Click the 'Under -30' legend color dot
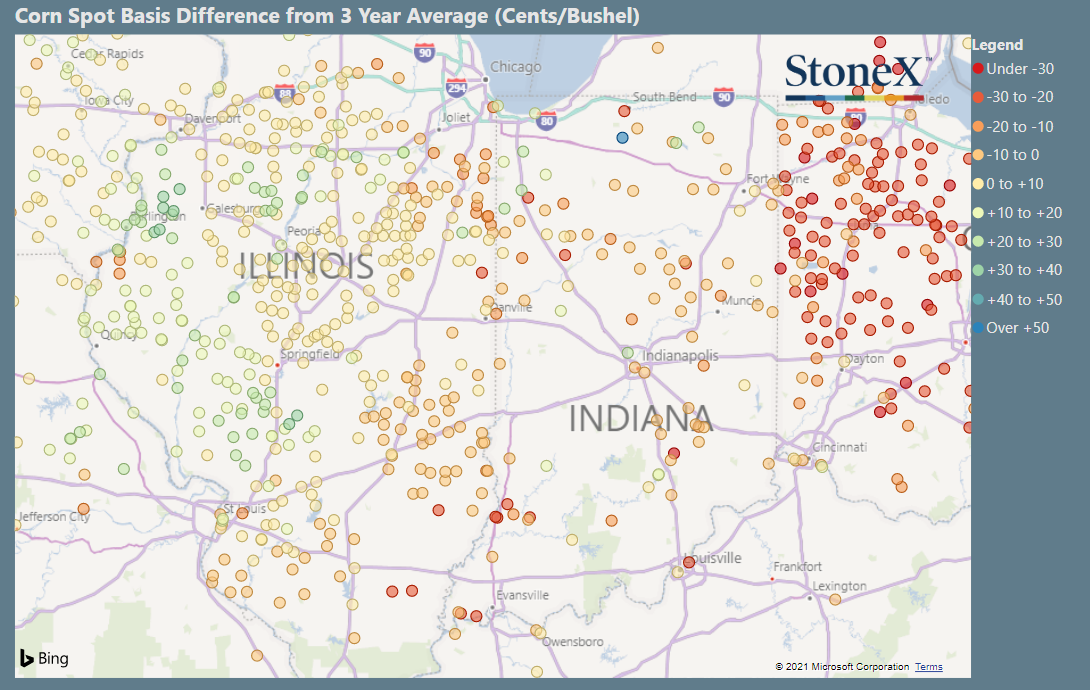 [x=977, y=69]
